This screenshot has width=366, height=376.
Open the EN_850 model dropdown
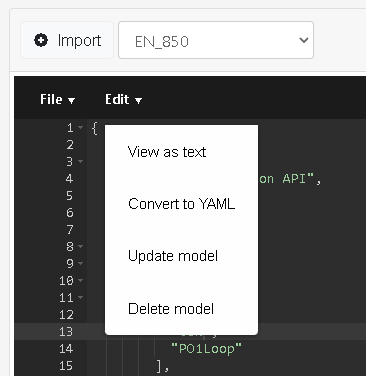(216, 40)
